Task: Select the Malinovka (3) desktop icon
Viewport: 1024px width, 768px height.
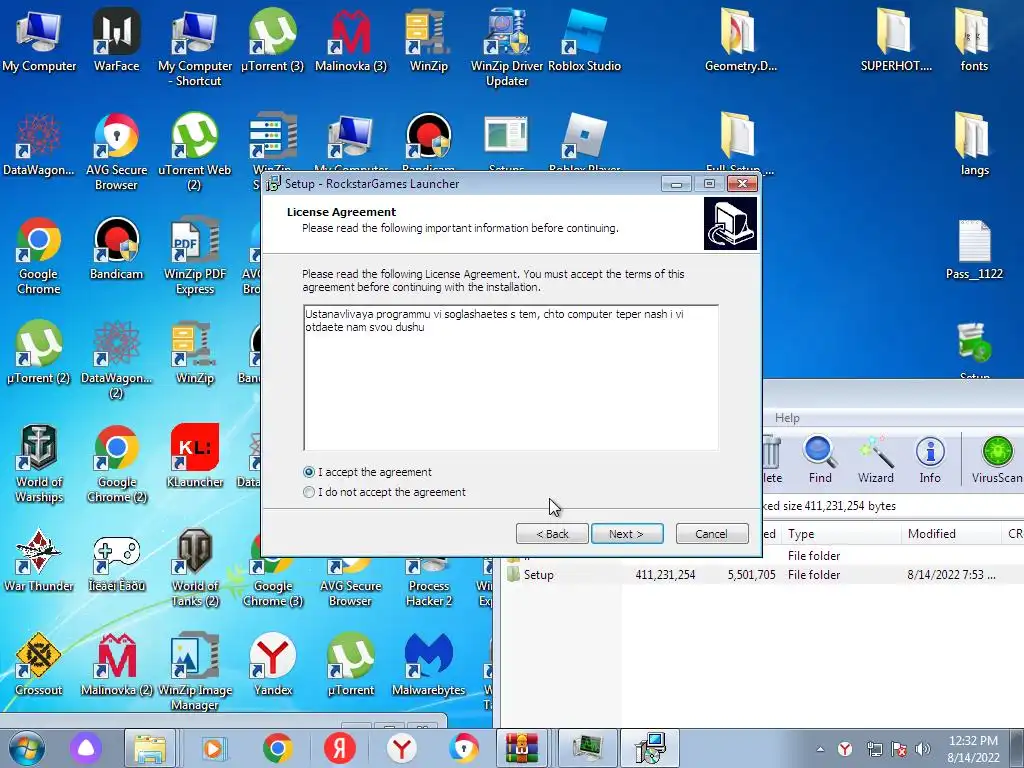Action: (351, 41)
